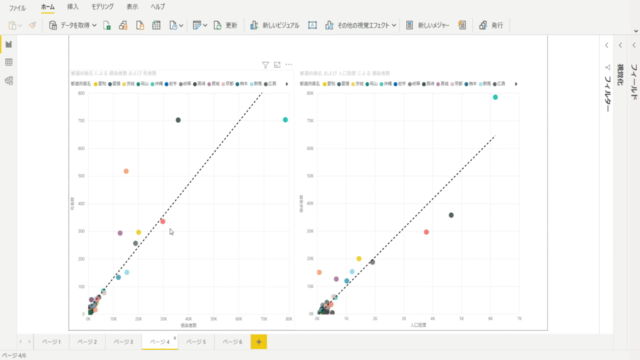The image size is (640, 360).
Task: Expand the フィールド pane chevron
Action: tap(633, 46)
